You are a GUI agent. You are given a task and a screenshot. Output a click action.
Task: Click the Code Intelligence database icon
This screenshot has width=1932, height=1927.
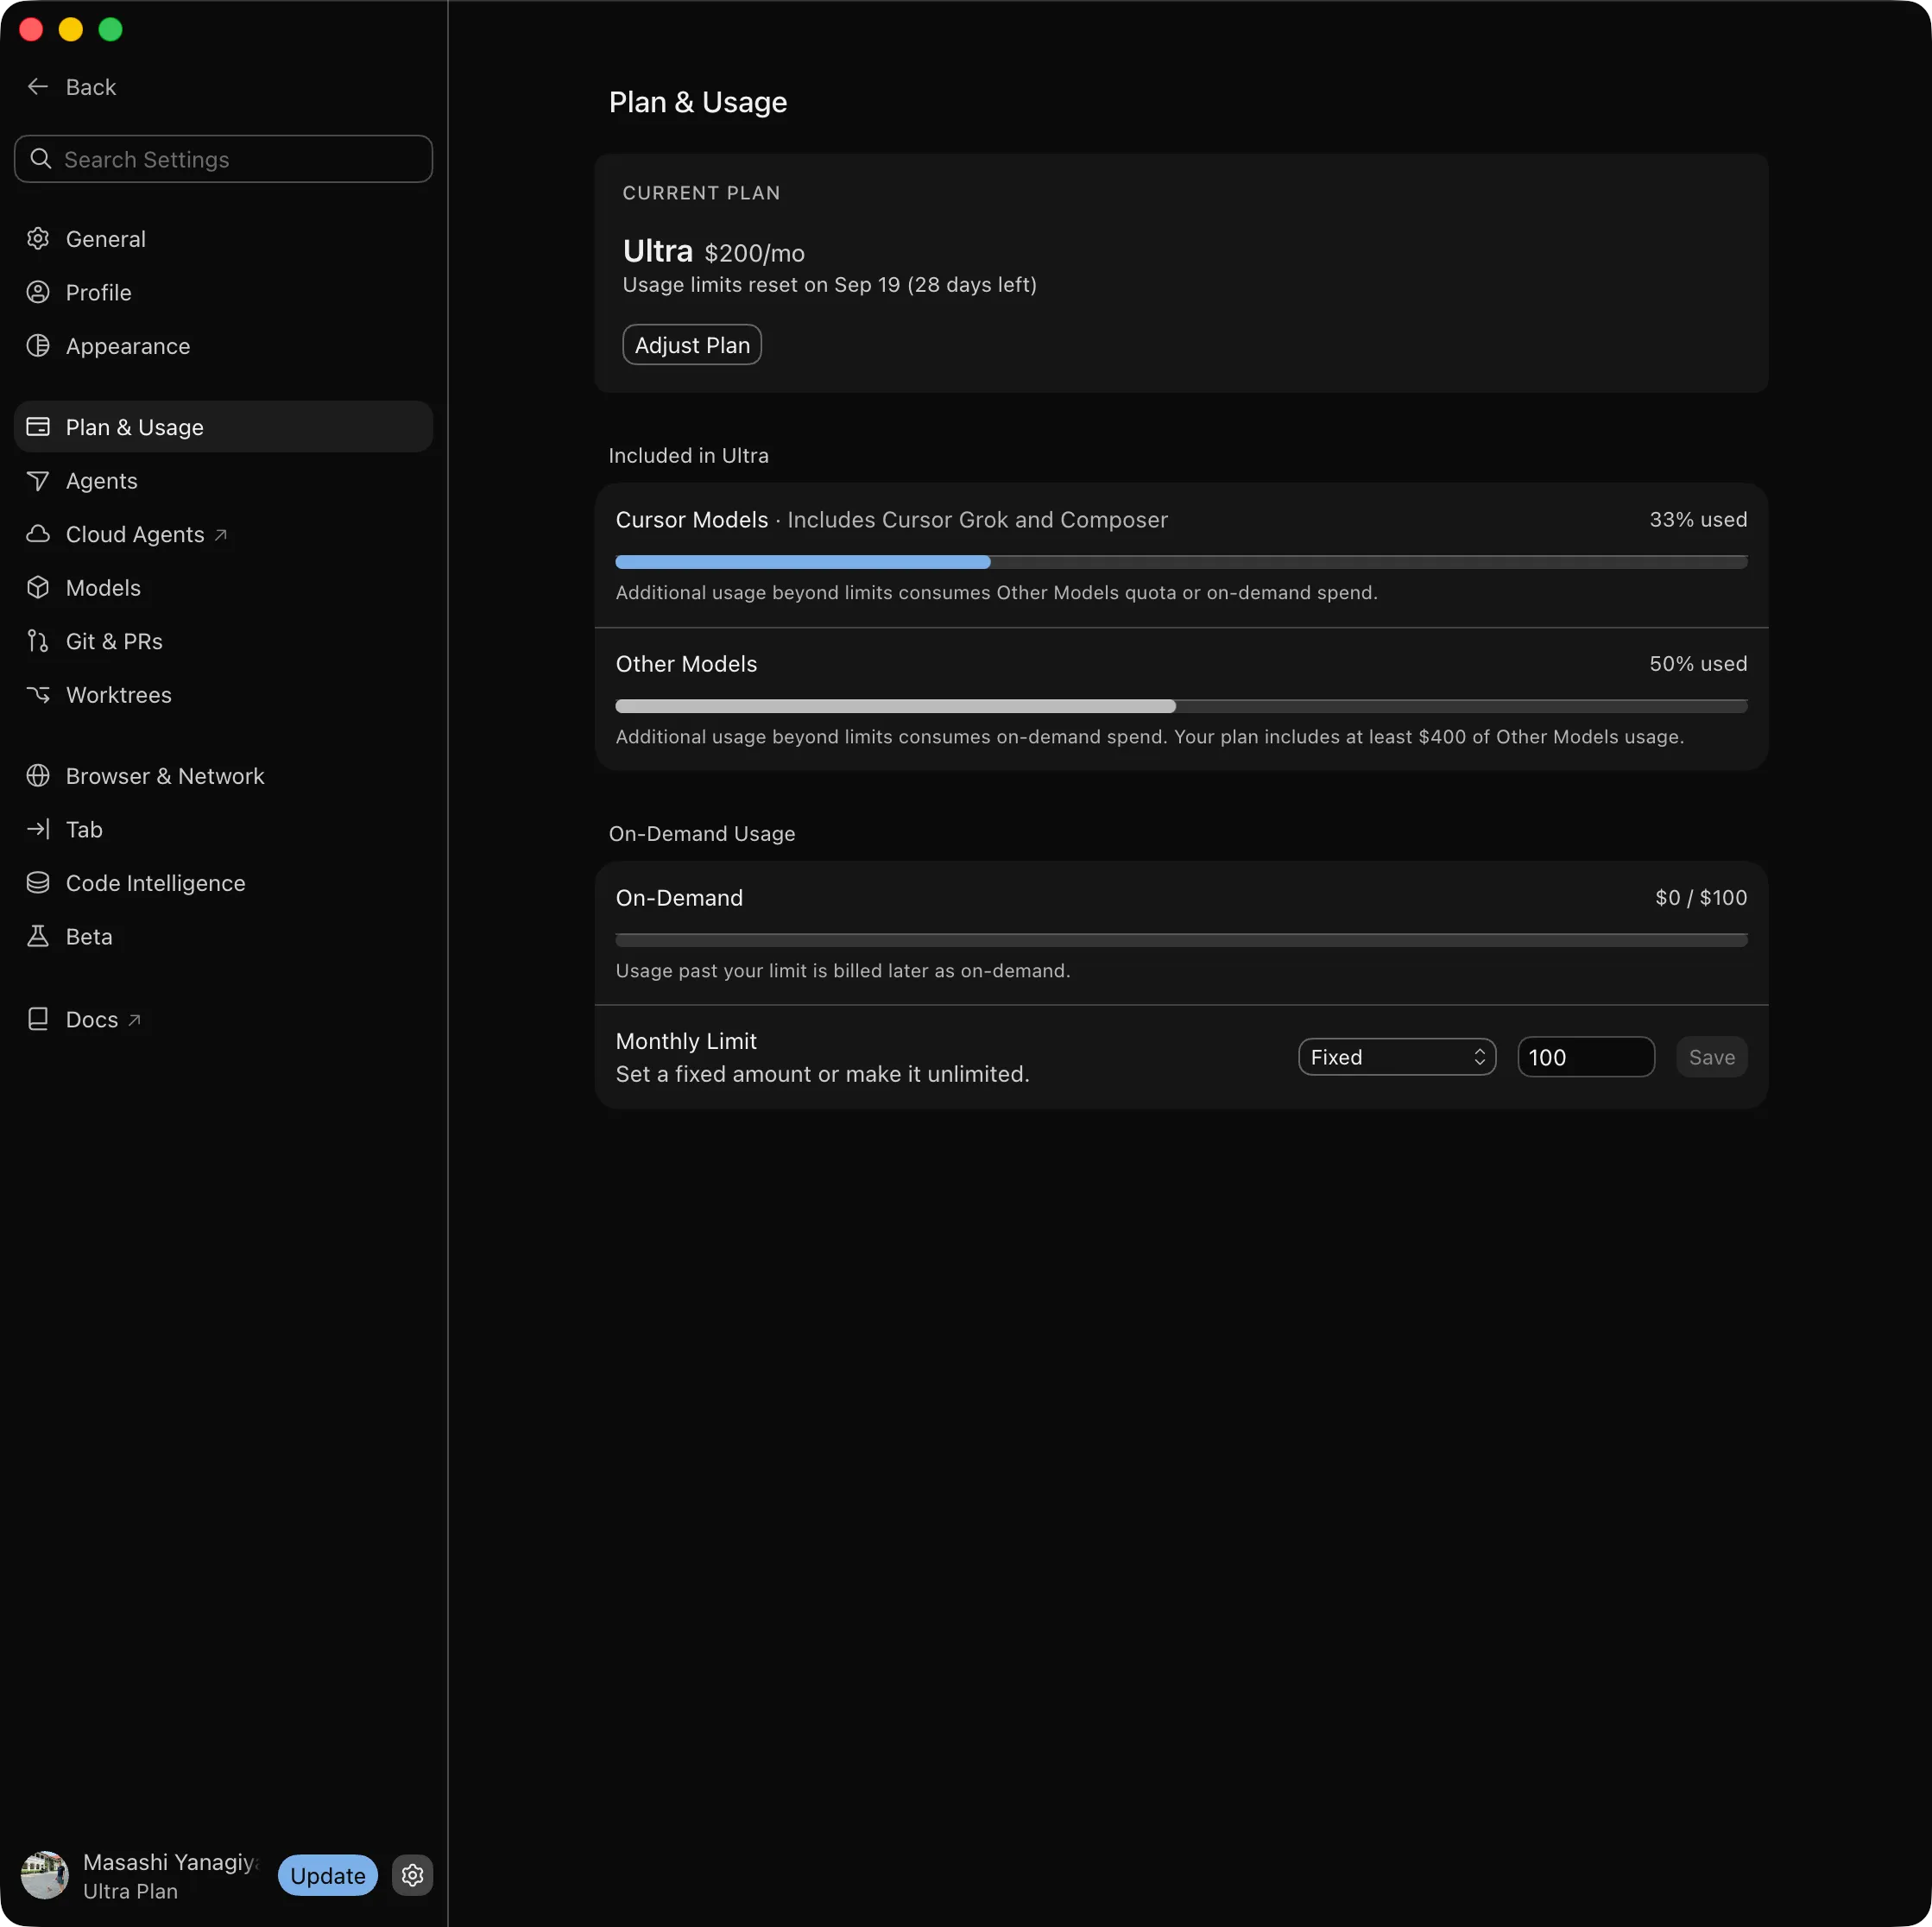pos(38,883)
